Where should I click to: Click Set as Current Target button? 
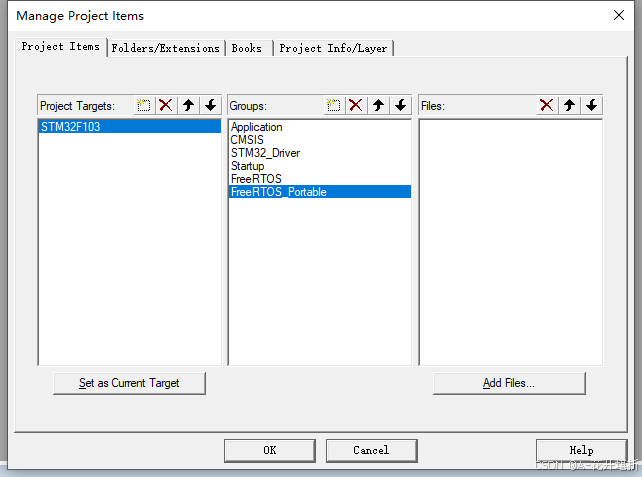tap(129, 383)
